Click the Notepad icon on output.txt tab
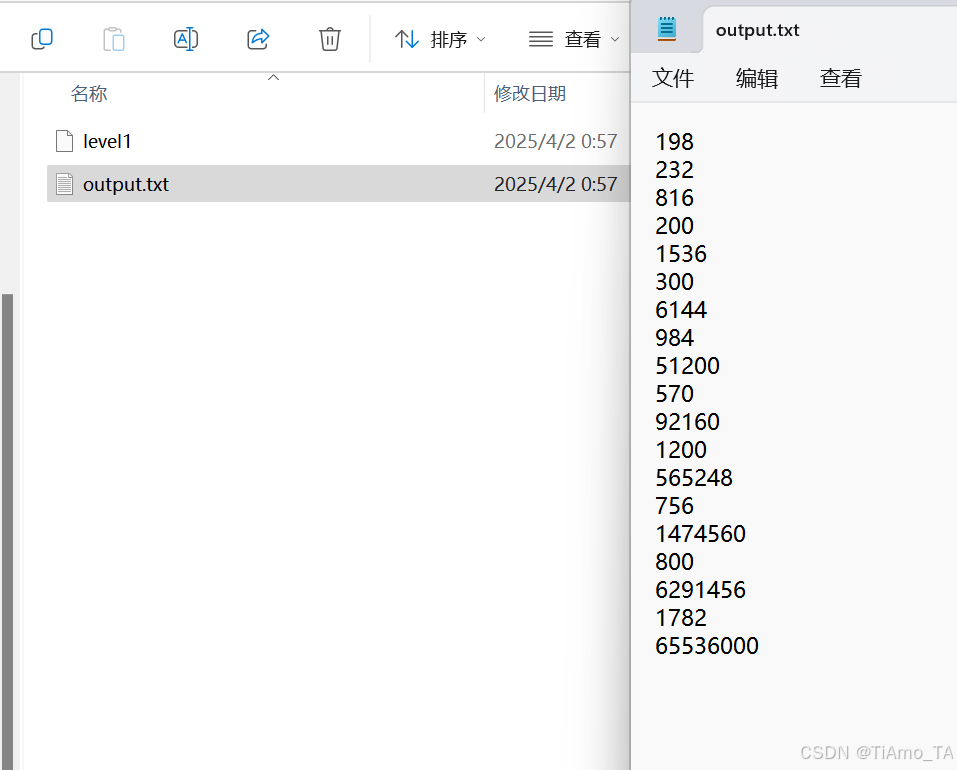 point(668,29)
